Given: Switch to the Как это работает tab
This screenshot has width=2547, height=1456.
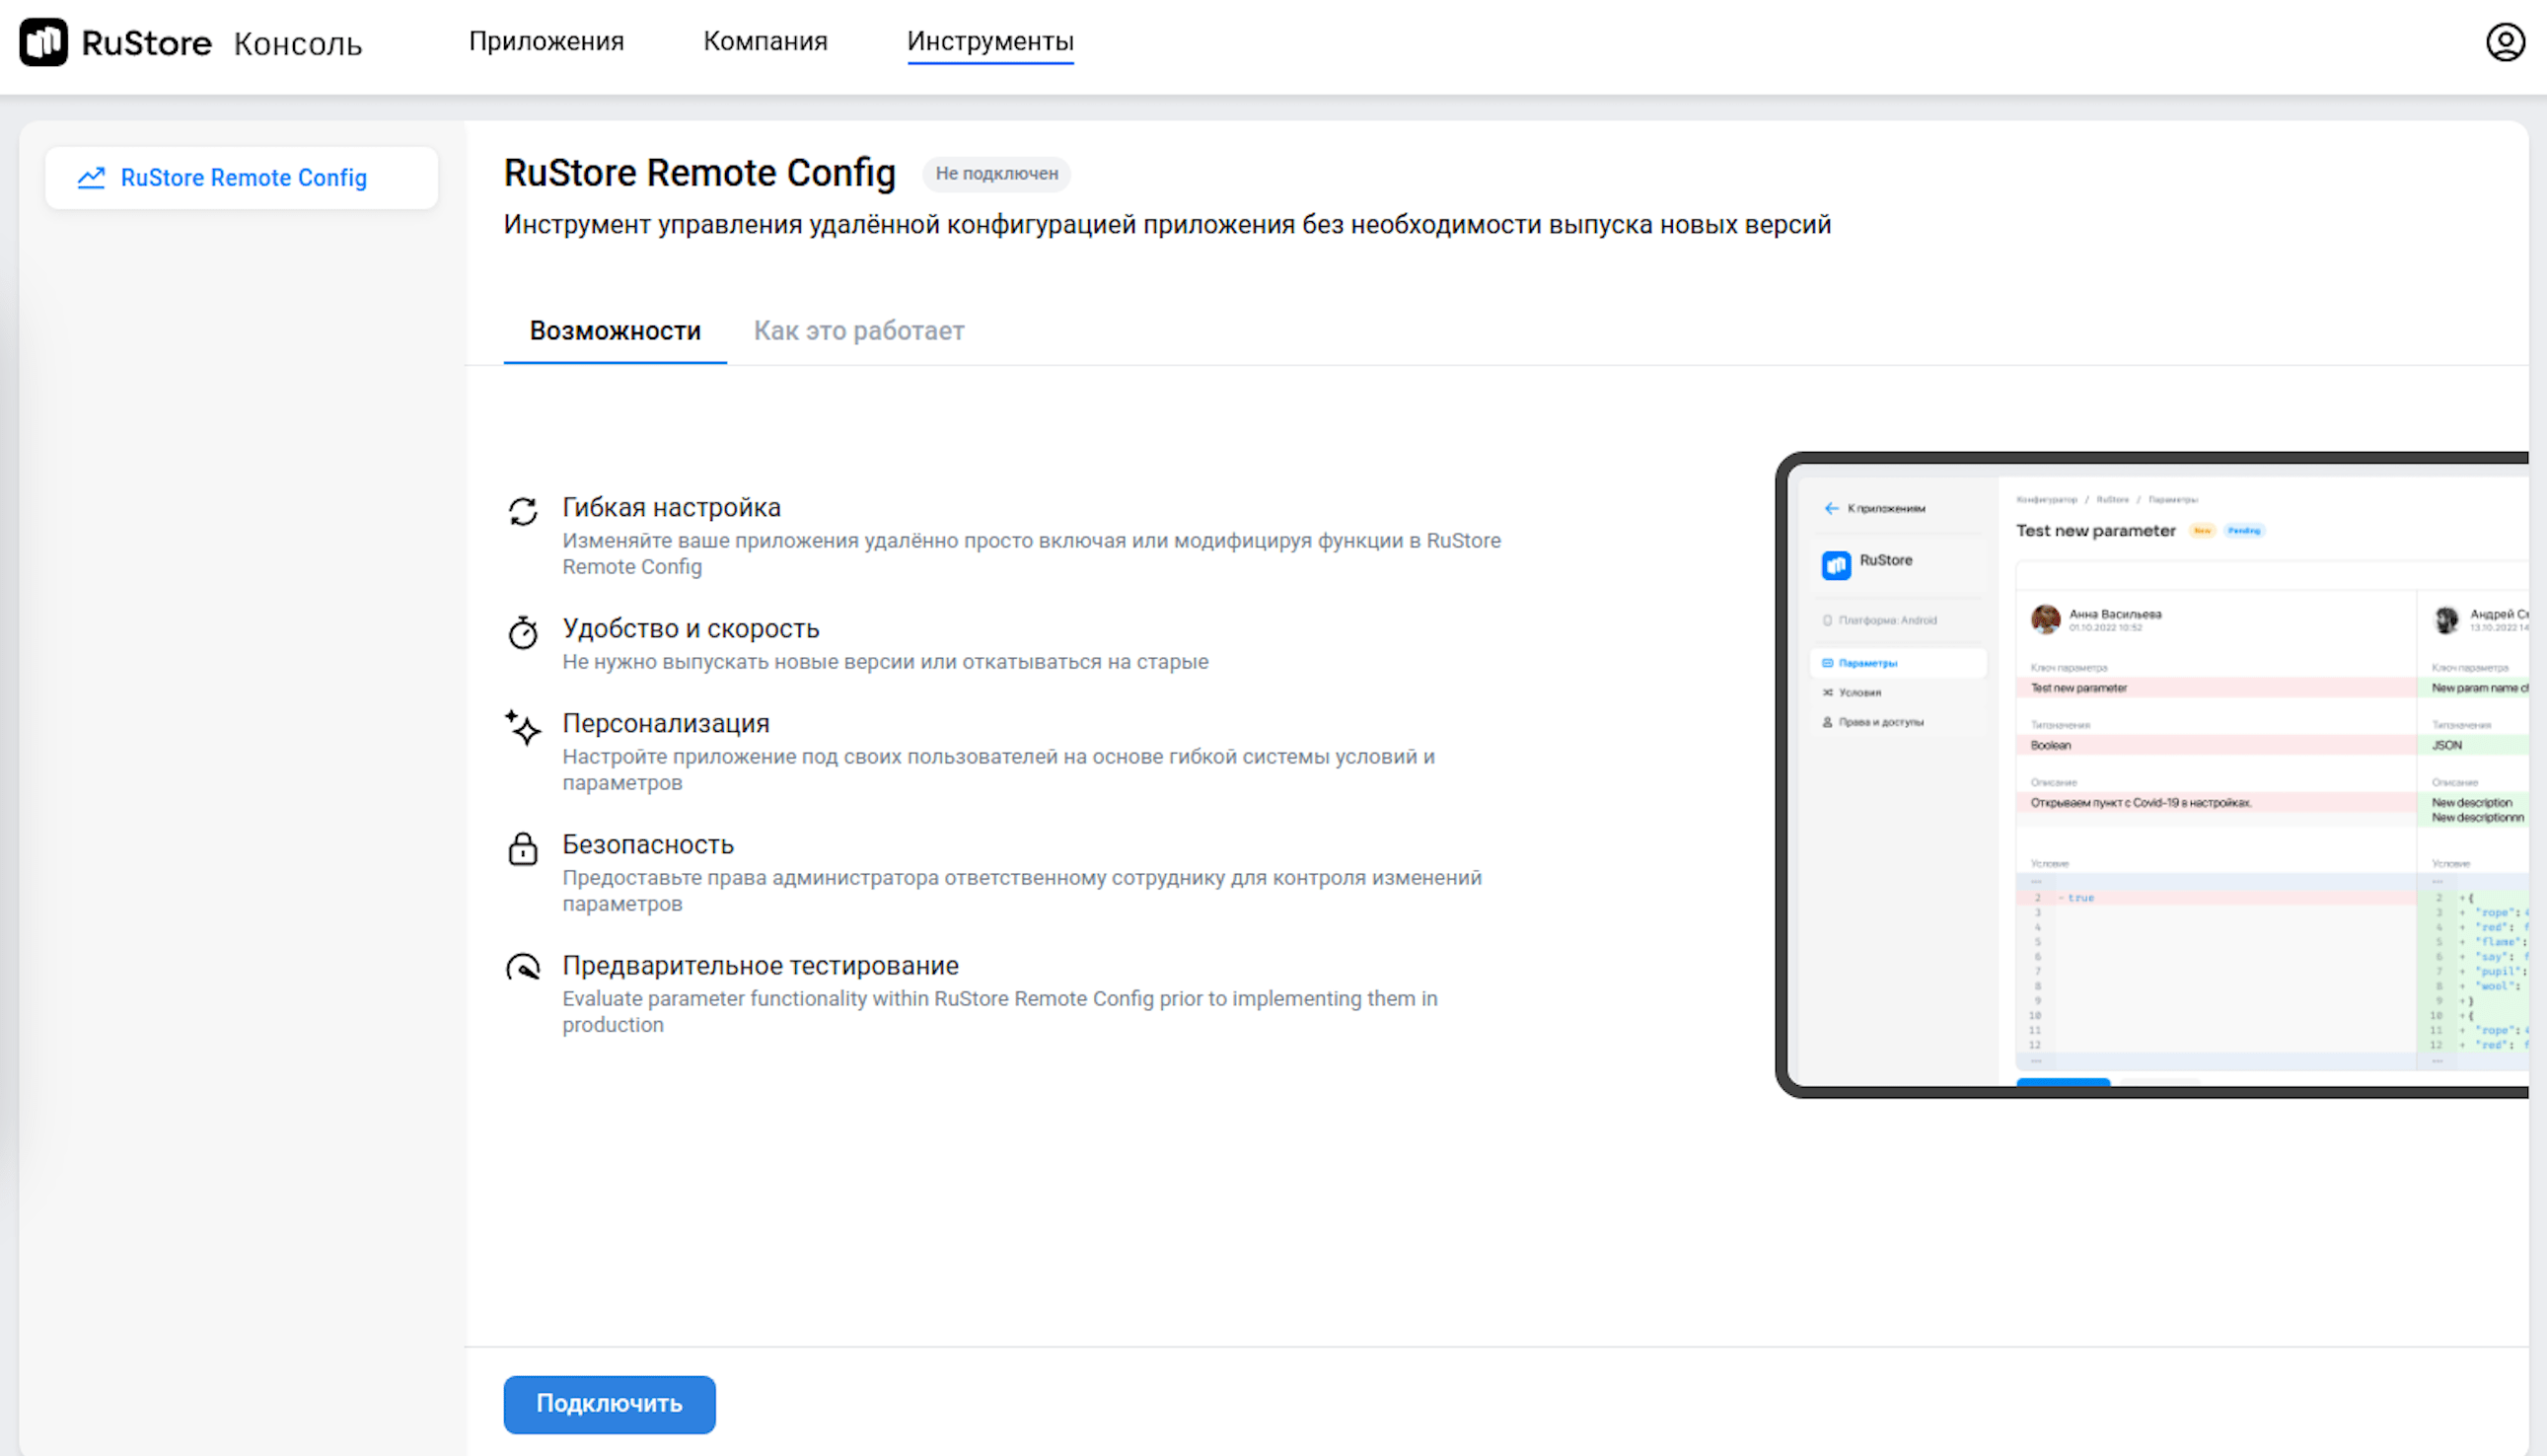Looking at the screenshot, I should (858, 331).
